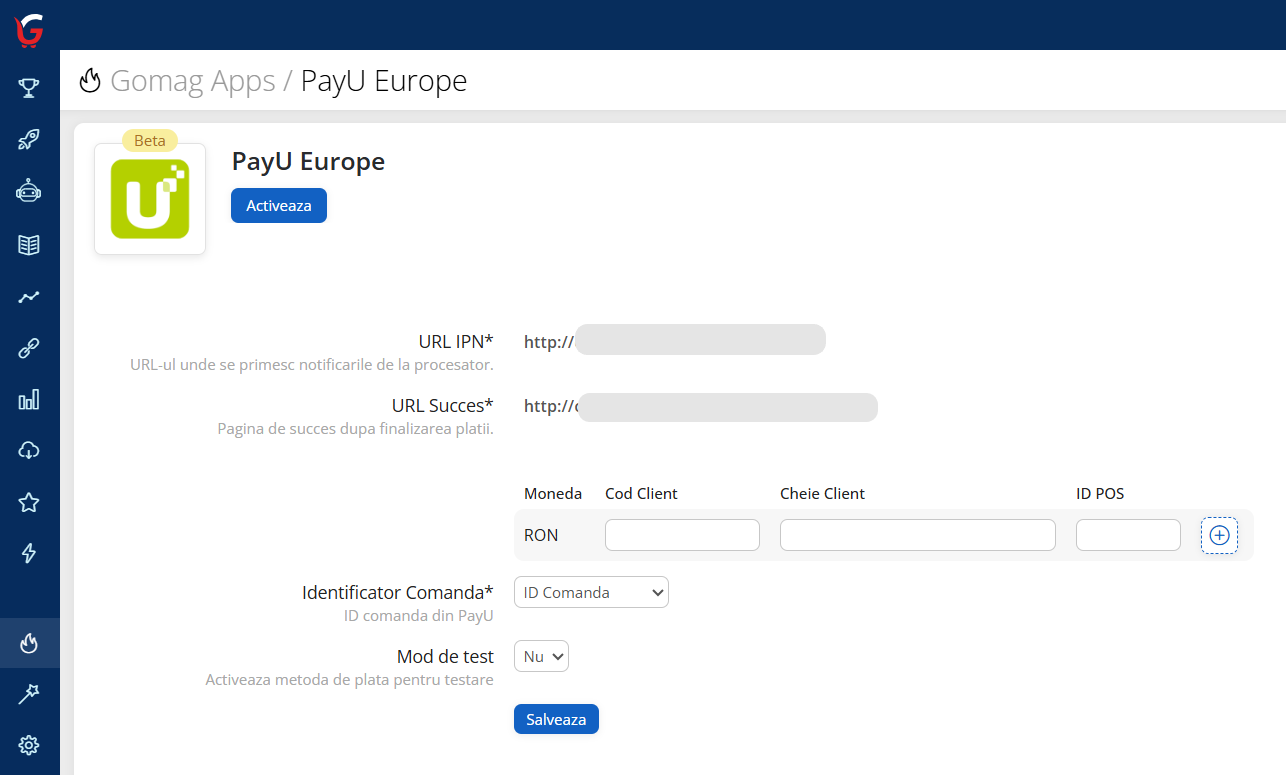1286x775 pixels.
Task: Click the plus button to add another currency row
Action: (1219, 535)
